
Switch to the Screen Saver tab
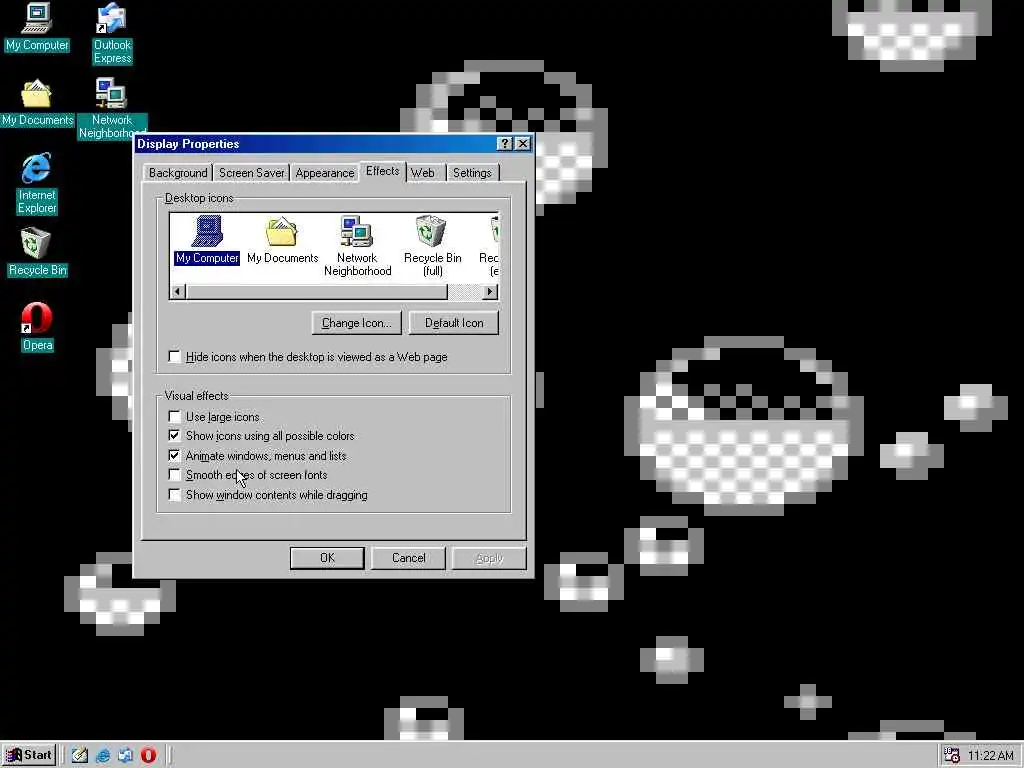pyautogui.click(x=251, y=173)
